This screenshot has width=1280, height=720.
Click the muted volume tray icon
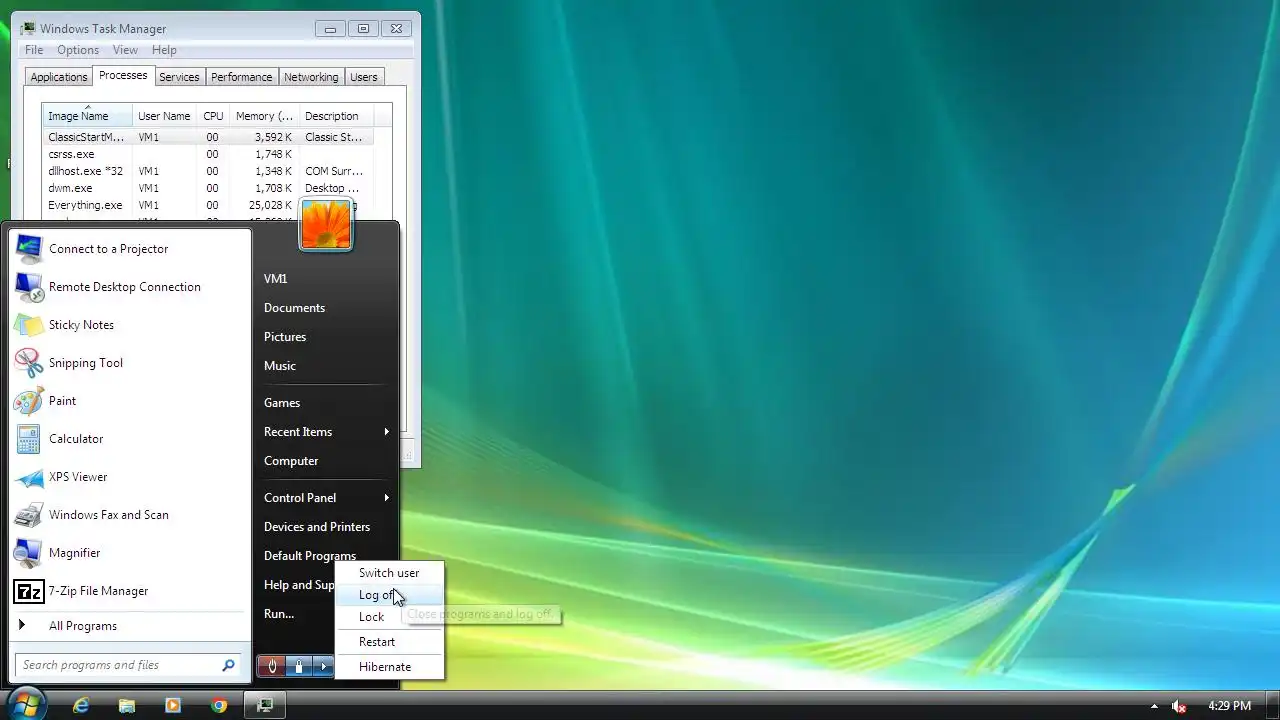click(1180, 706)
